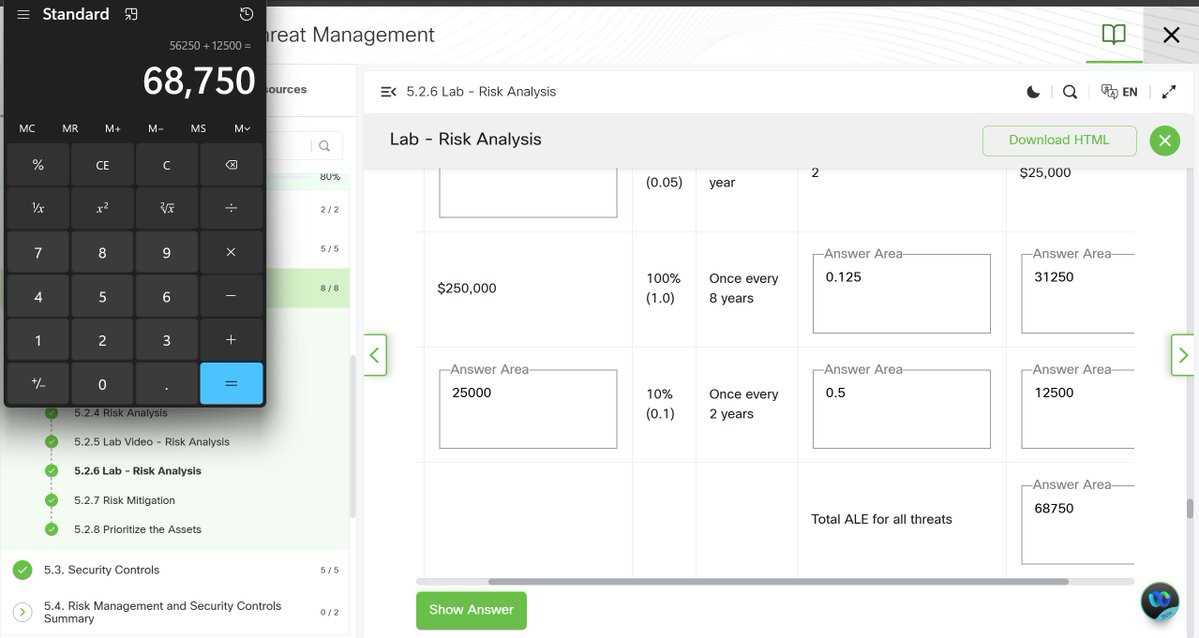Viewport: 1199px width, 638px height.
Task: Click the reciprocal 1/x key
Action: [38, 208]
